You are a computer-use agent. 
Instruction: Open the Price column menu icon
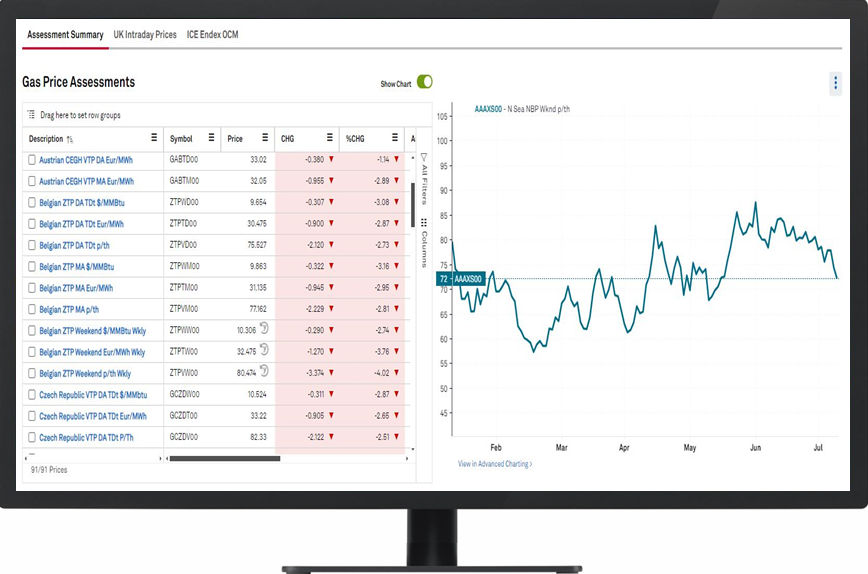pos(265,139)
